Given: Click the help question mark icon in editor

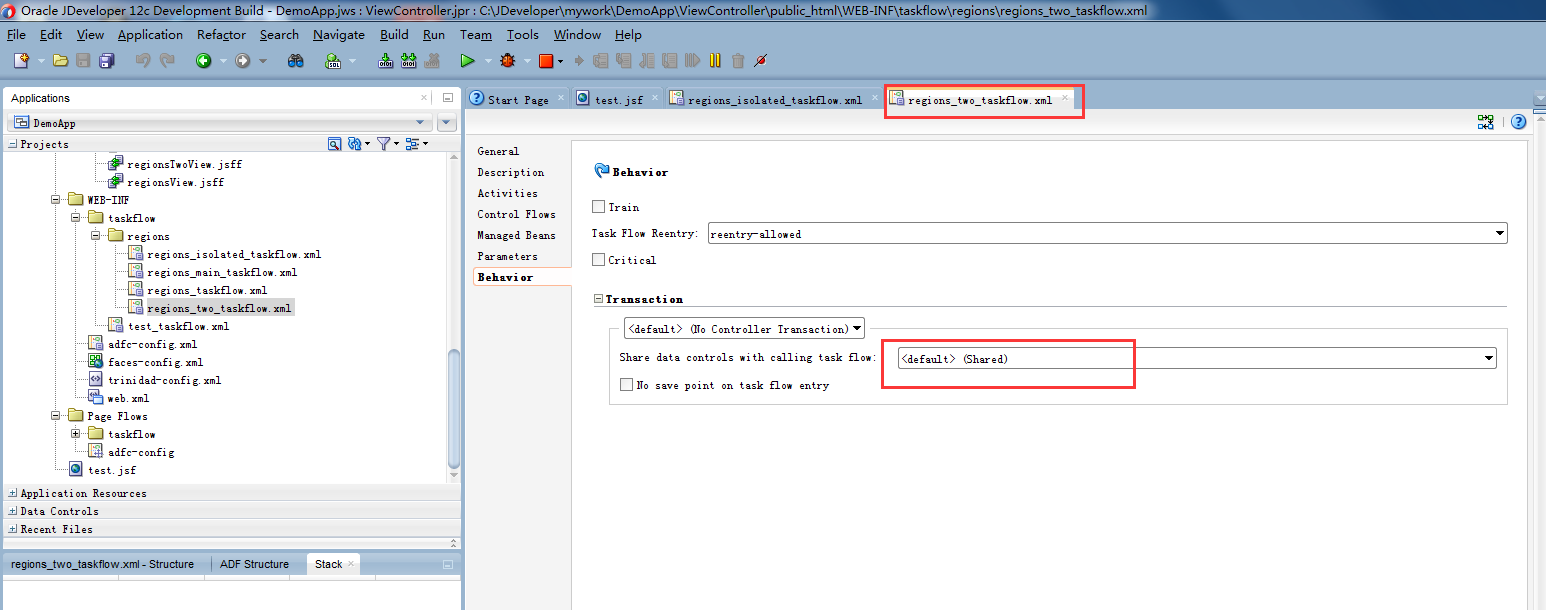Looking at the screenshot, I should [x=1518, y=122].
